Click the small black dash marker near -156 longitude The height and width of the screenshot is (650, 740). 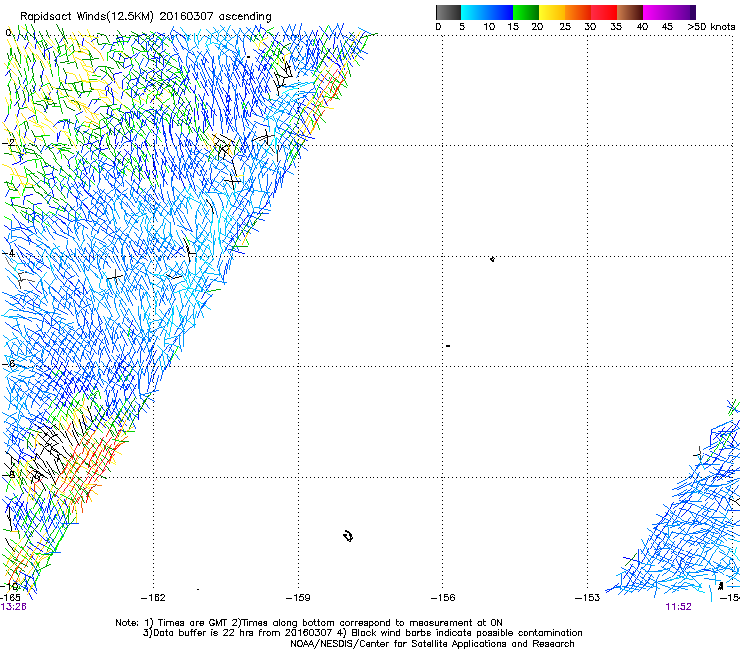(448, 346)
